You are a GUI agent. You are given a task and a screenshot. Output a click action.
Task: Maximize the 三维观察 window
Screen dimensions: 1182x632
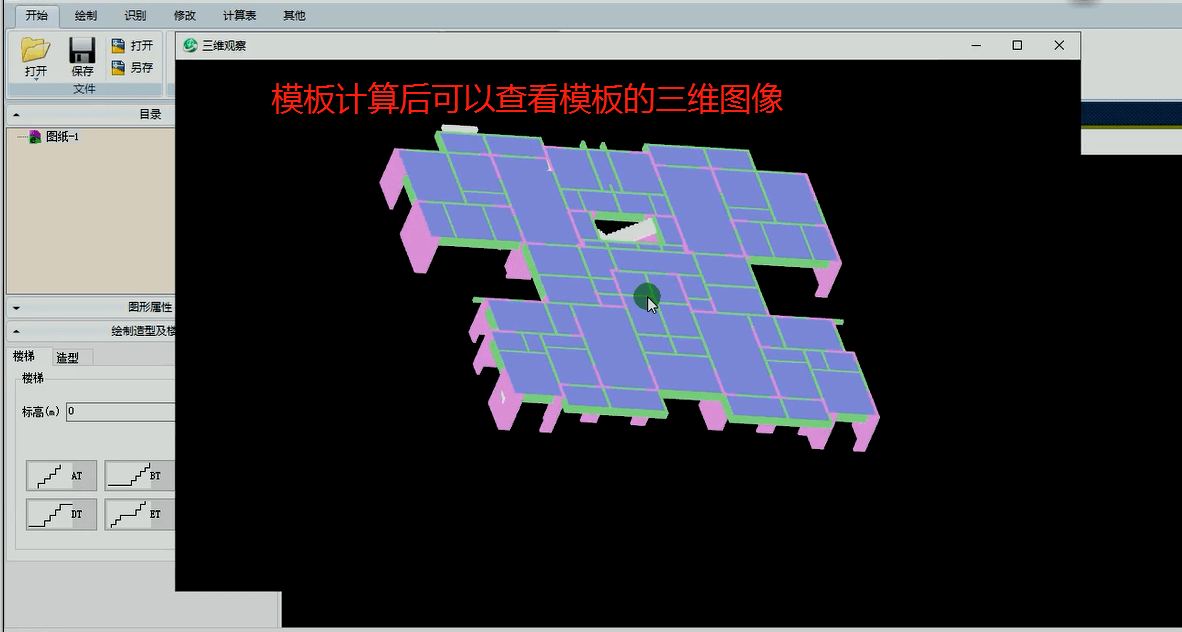point(1017,45)
